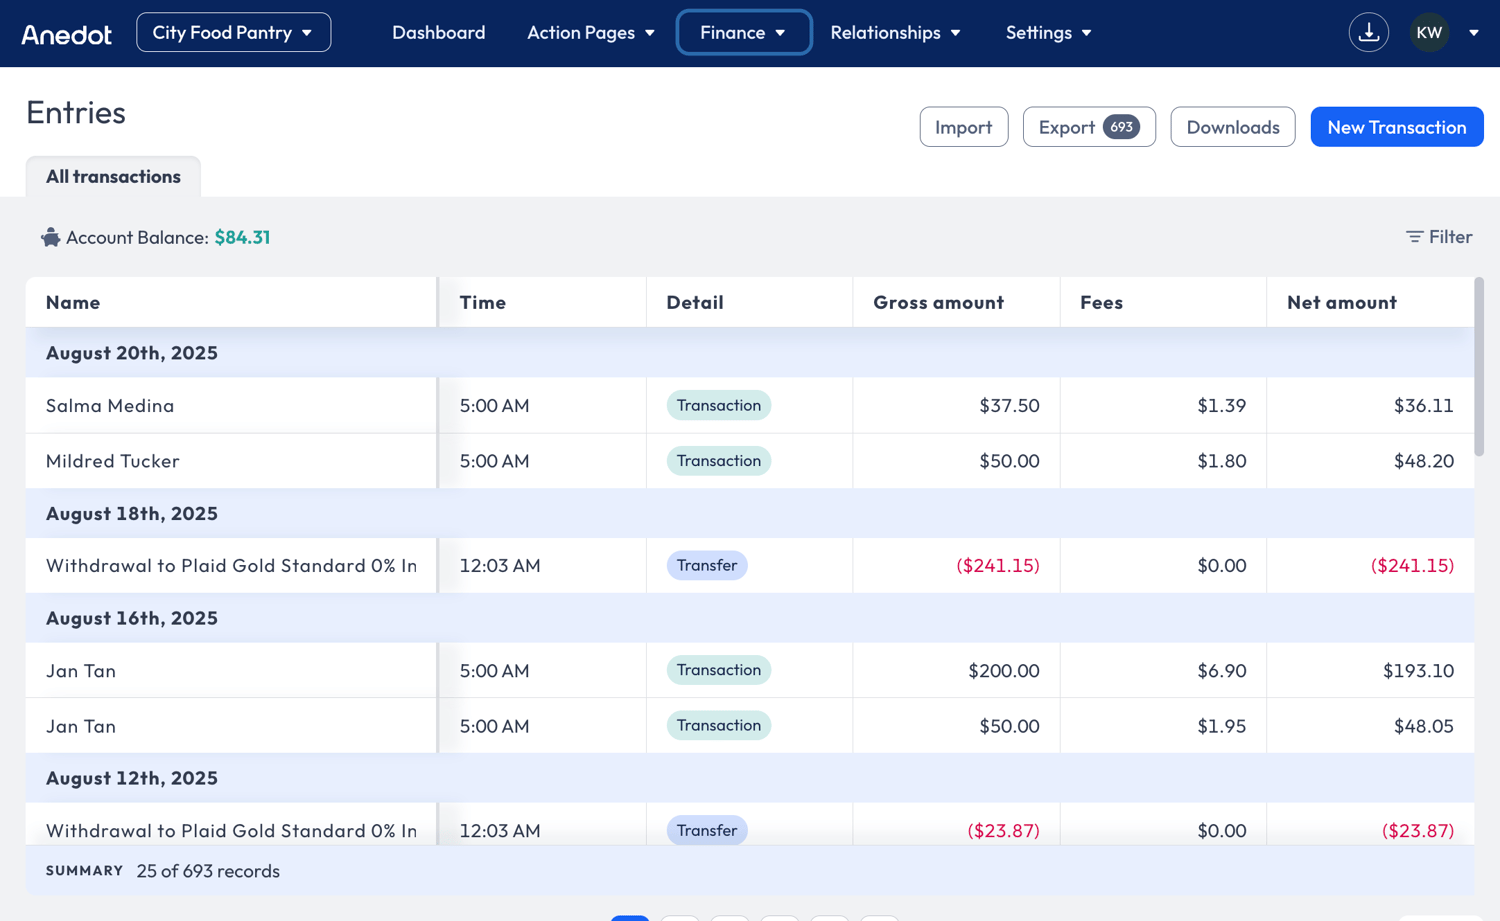Go to the Dashboard page

coord(438,32)
